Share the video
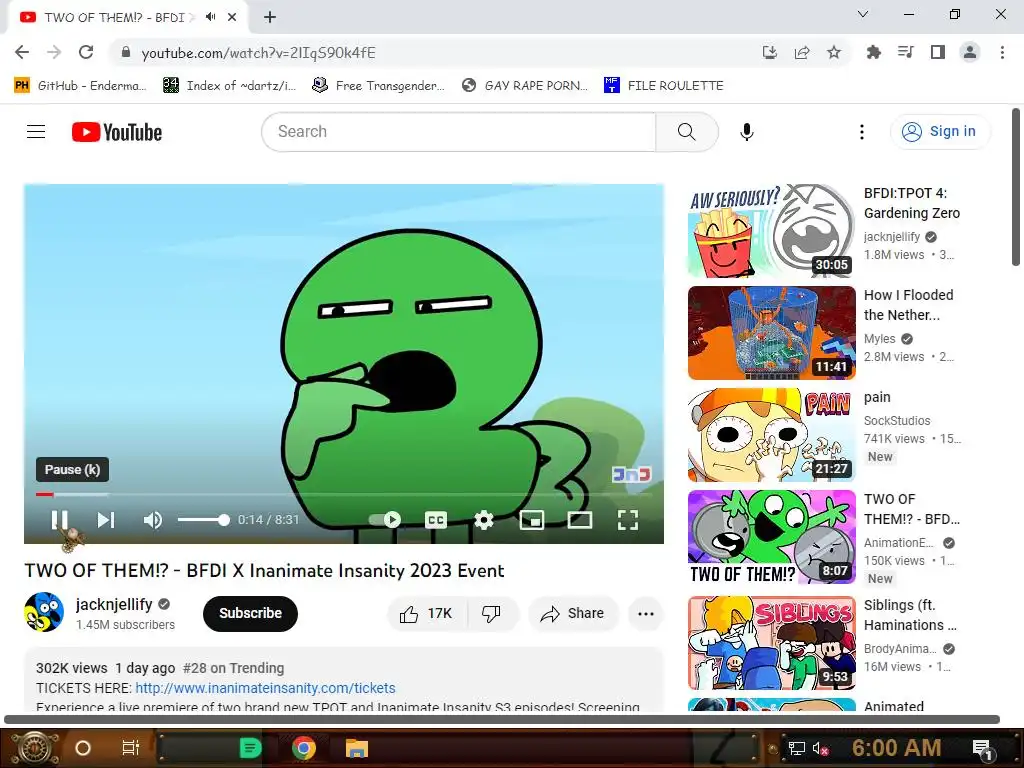Screen dimensions: 1024x768 (x=573, y=613)
